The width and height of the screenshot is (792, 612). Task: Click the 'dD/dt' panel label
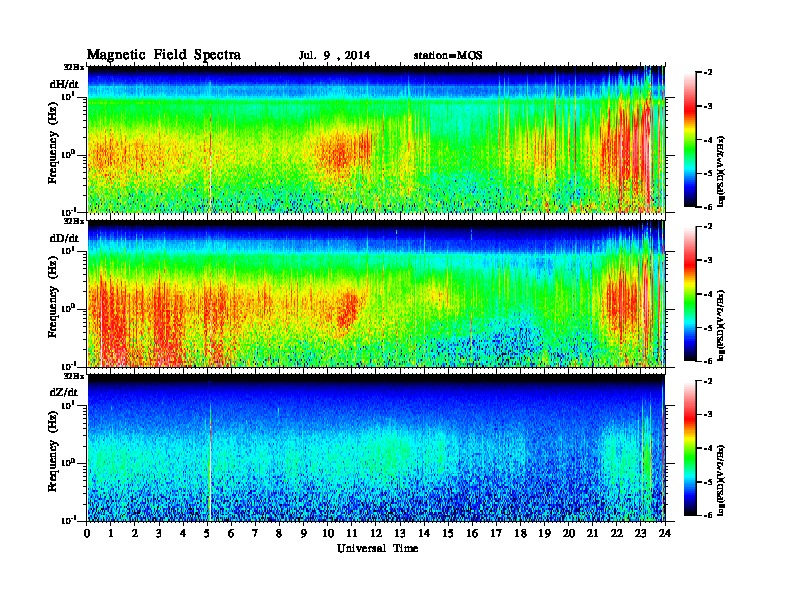[x=64, y=238]
